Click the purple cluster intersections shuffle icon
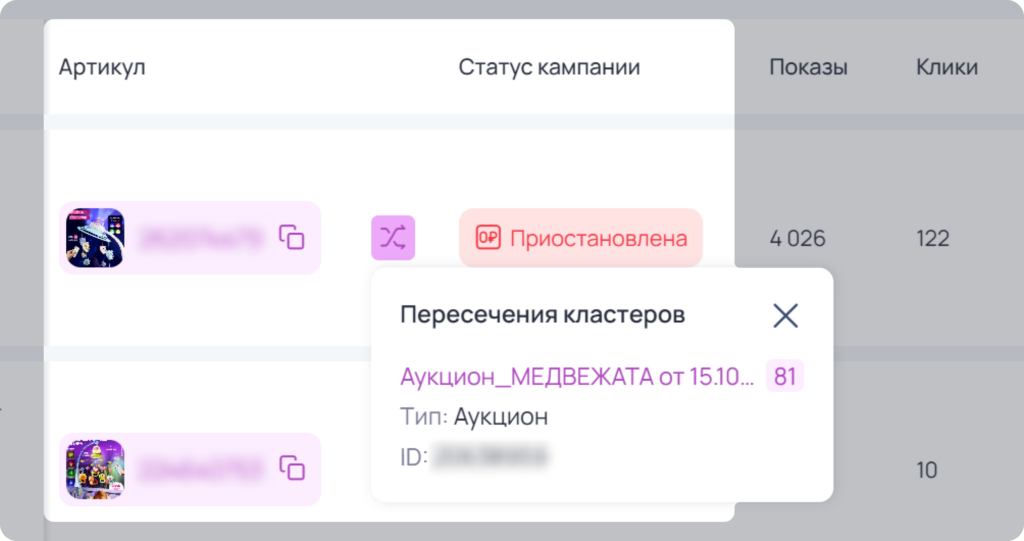 tap(393, 238)
